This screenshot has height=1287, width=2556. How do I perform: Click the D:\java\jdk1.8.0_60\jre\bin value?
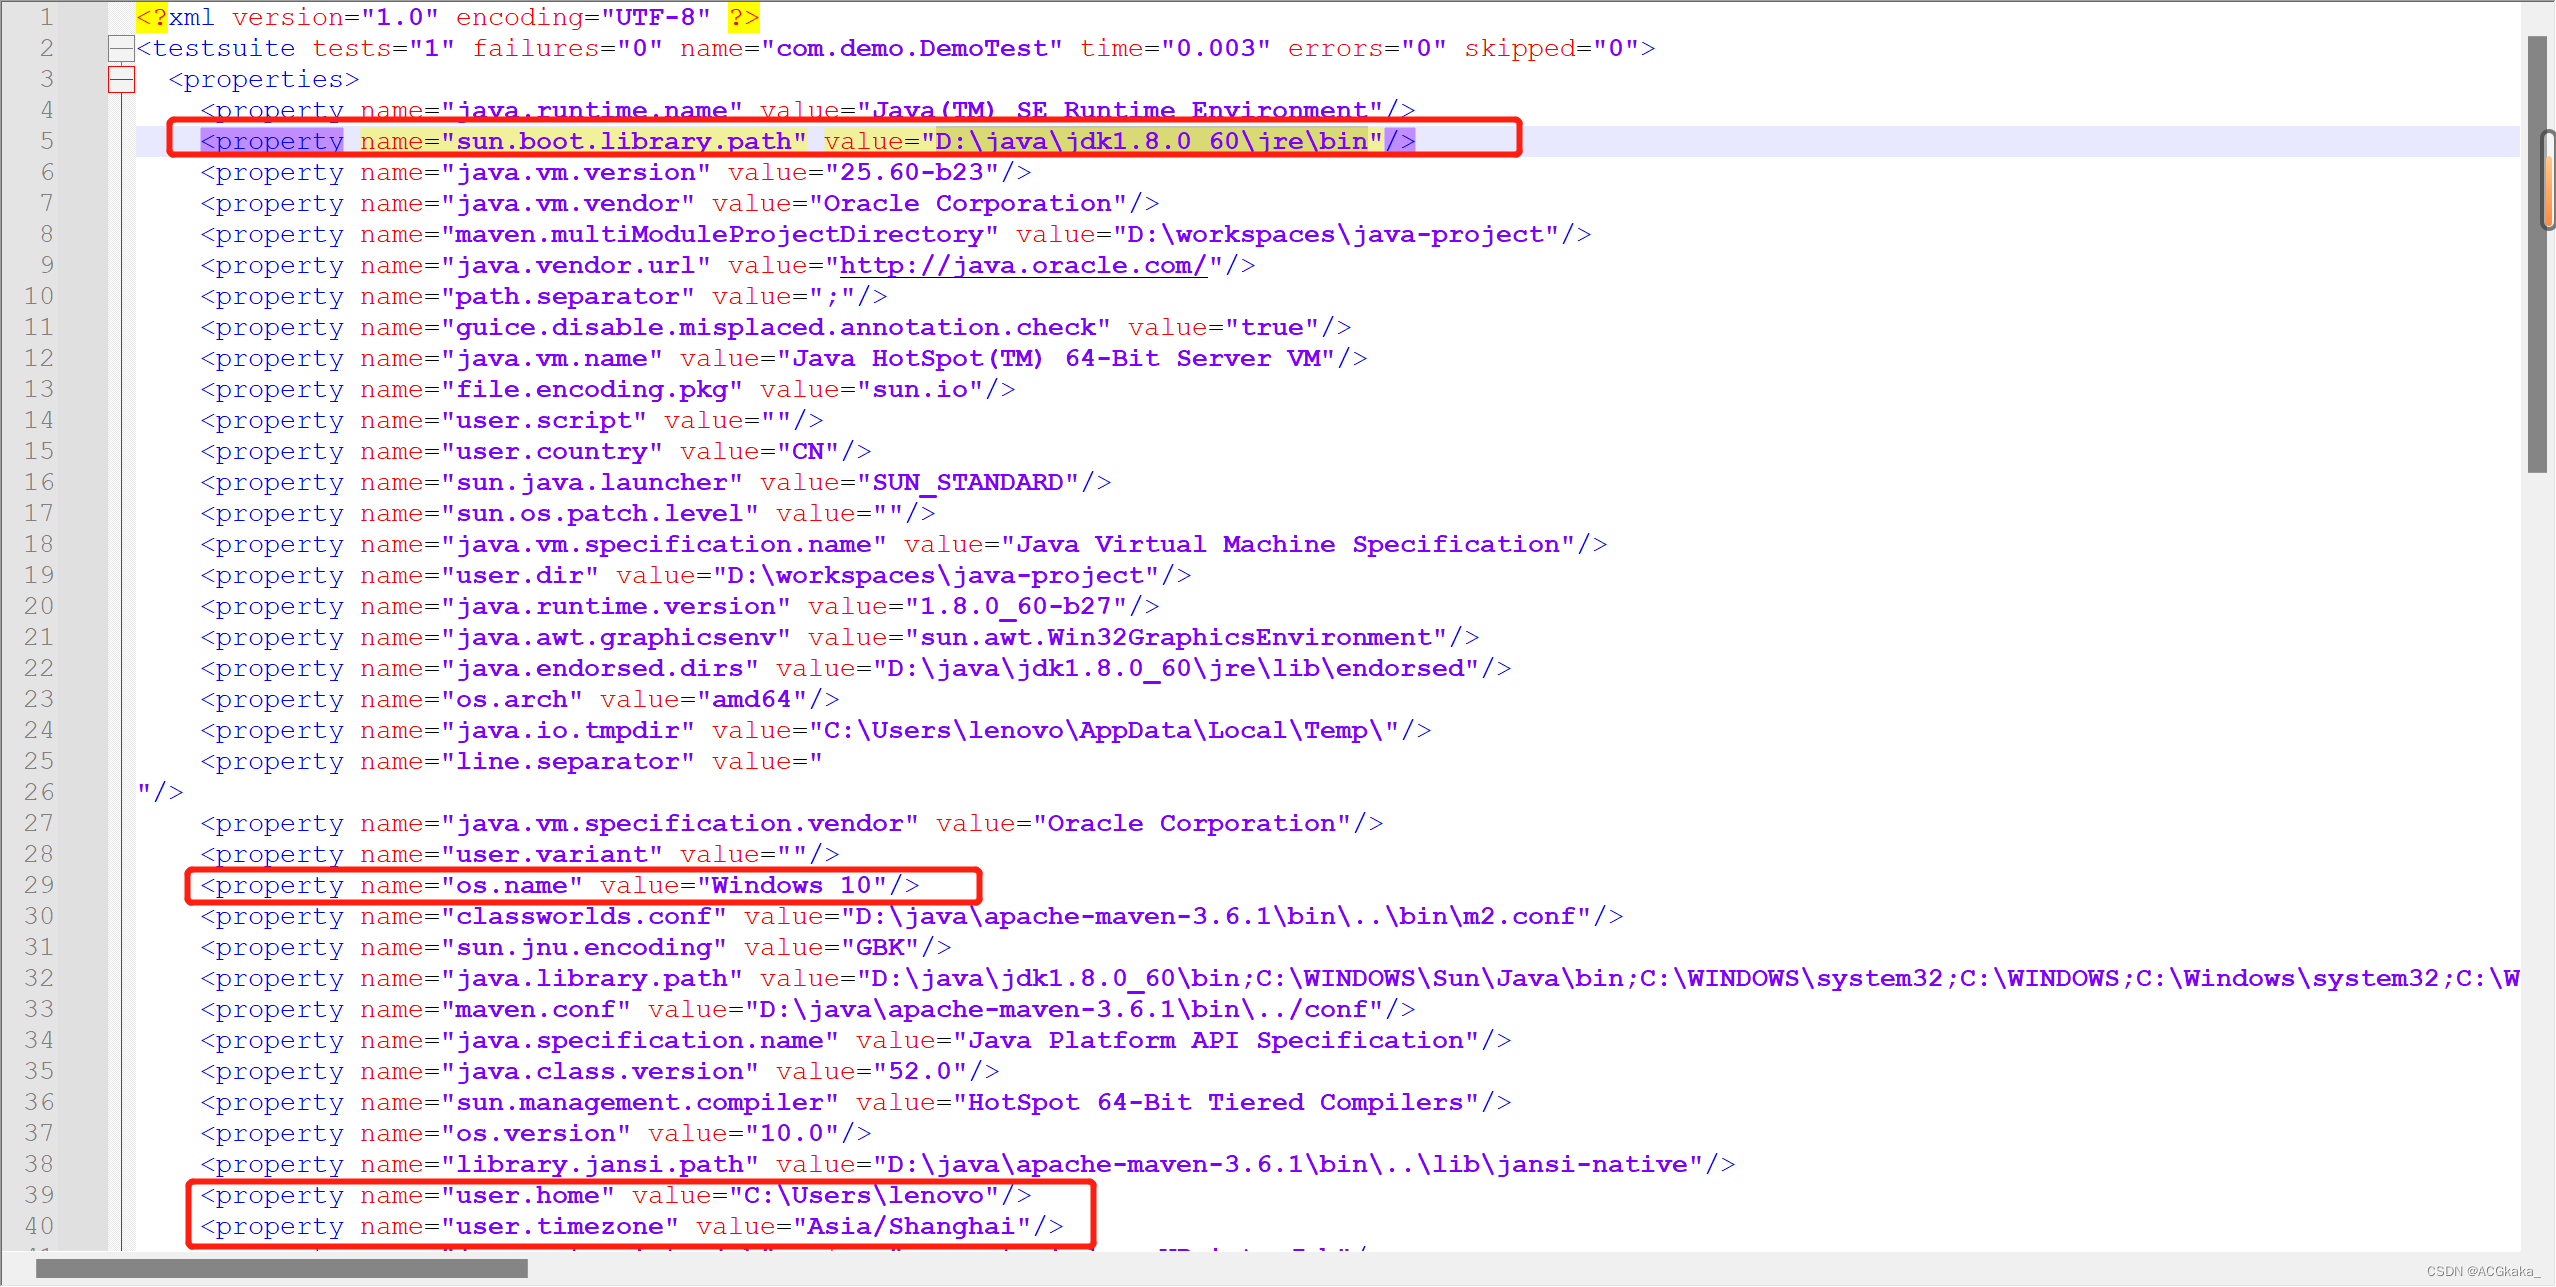(1151, 141)
